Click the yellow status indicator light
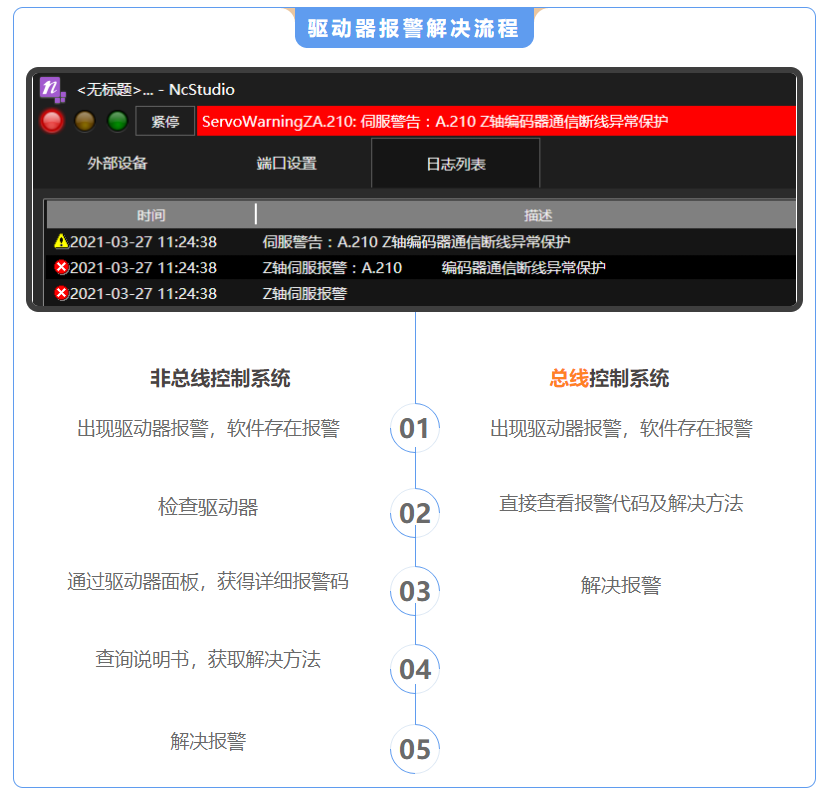The image size is (823, 794). (x=85, y=122)
